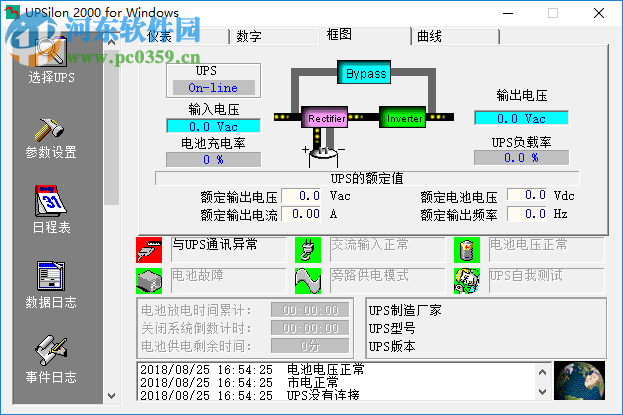Open the 事件日志 event log icon
The image size is (623, 415).
point(51,350)
